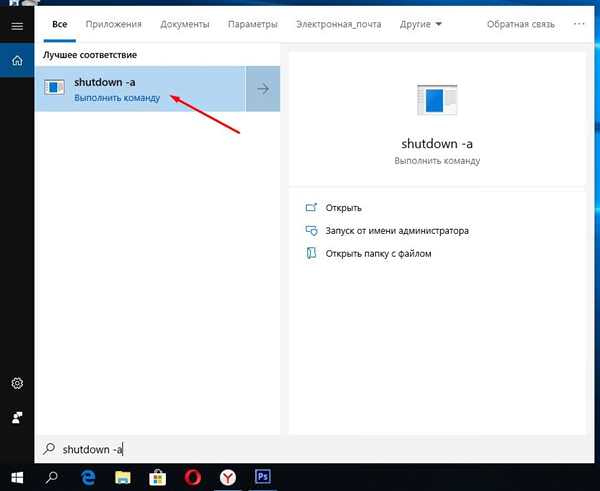
Task: Open Photoshop from taskbar
Action: coord(262,477)
